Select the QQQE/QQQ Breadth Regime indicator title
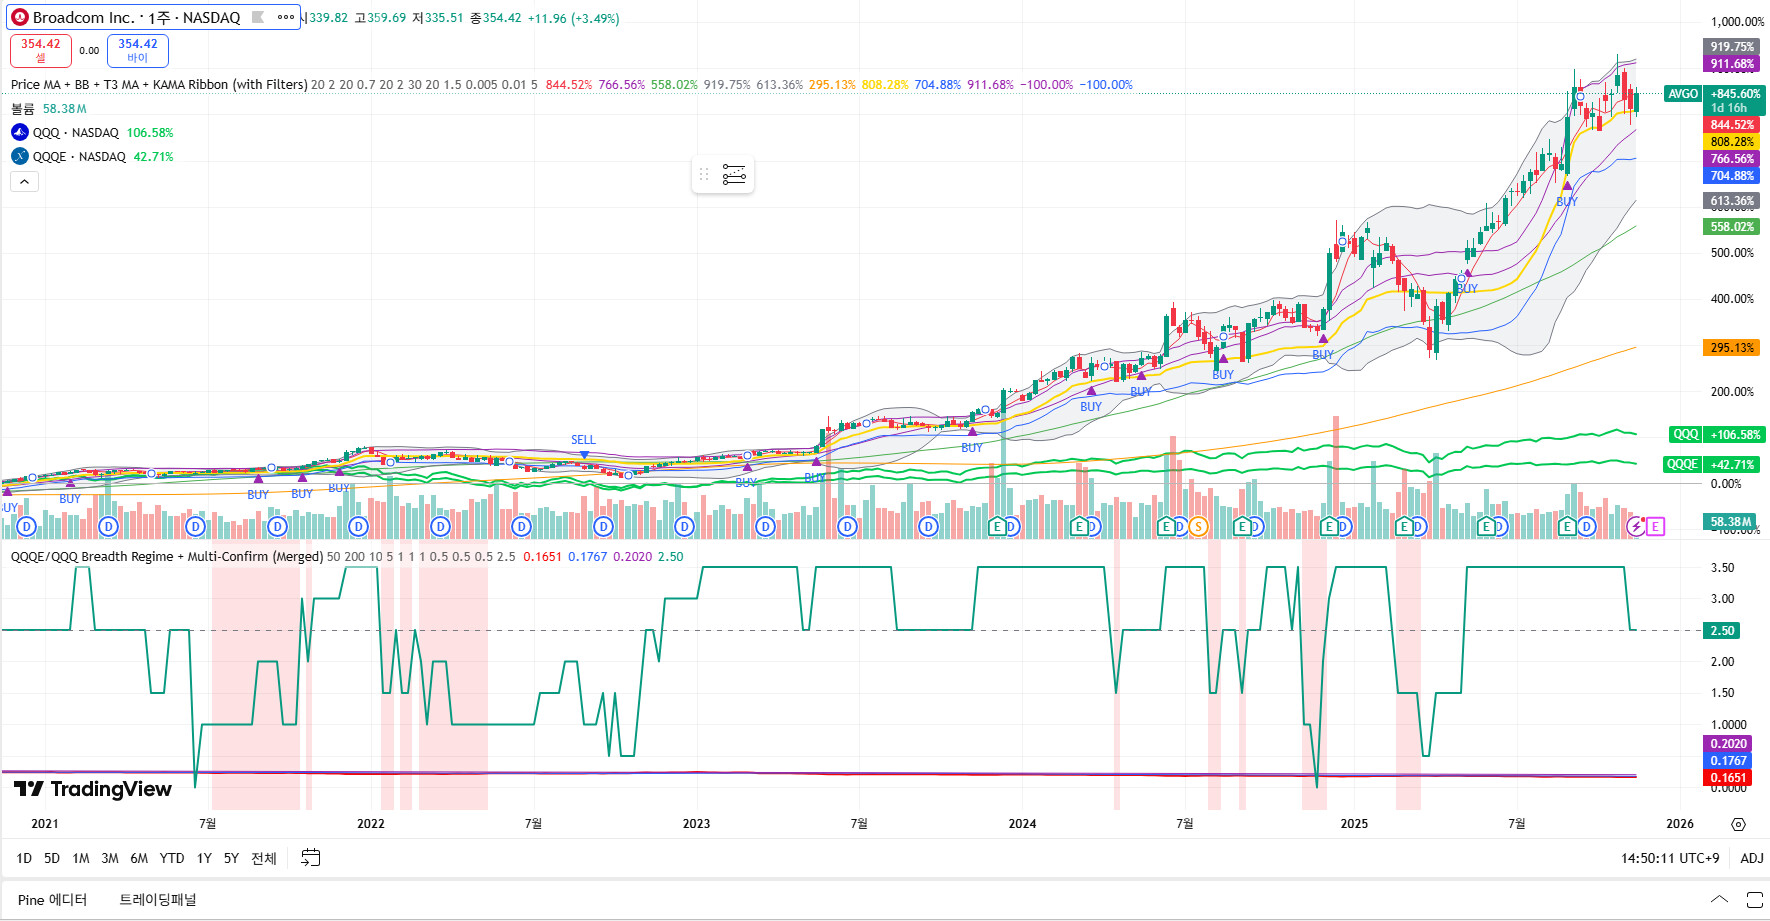Viewport: 1770px width, 921px height. pos(167,556)
